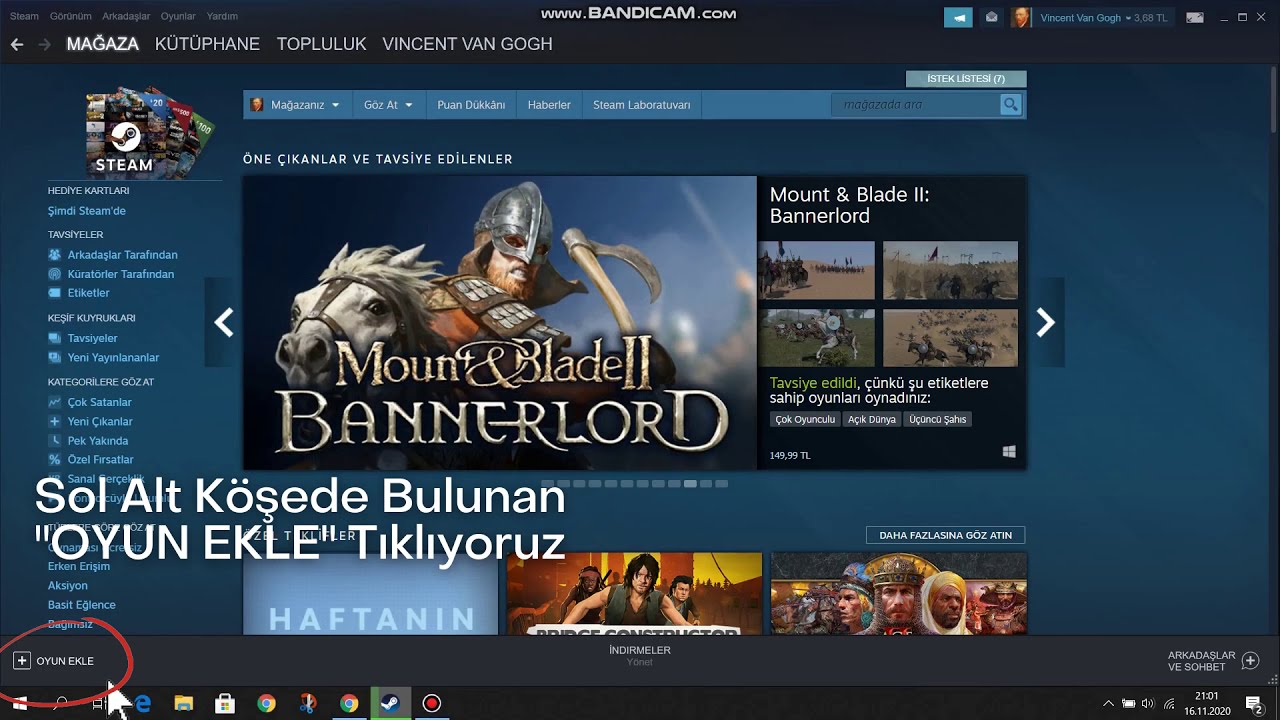1280x720 pixels.
Task: Open the inbox mail icon near the profile
Action: click(x=991, y=16)
